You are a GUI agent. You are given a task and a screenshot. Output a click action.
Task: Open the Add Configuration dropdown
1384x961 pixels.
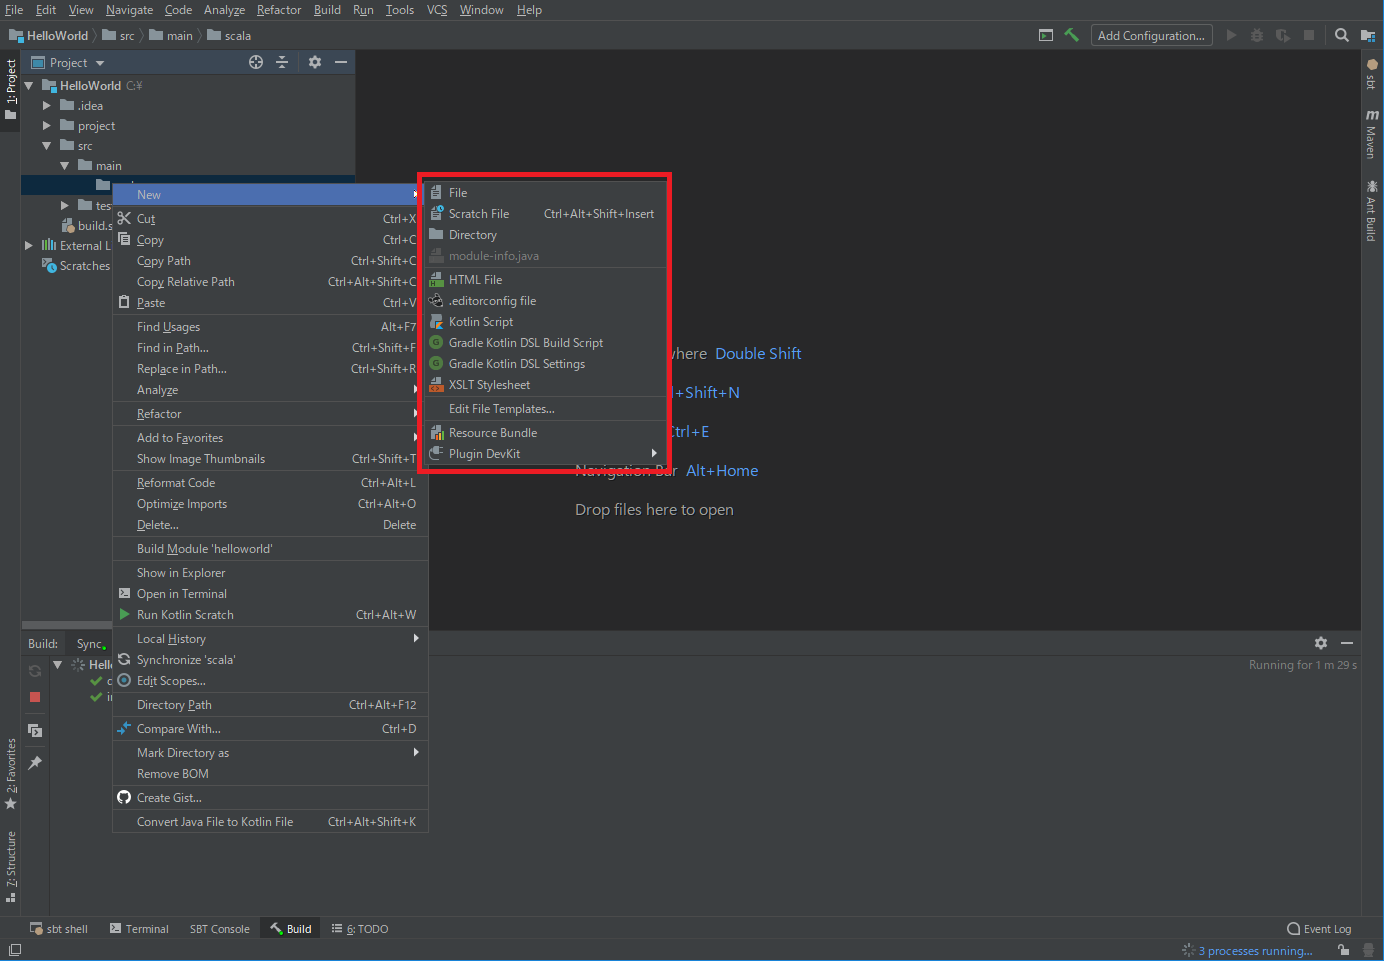click(x=1151, y=35)
